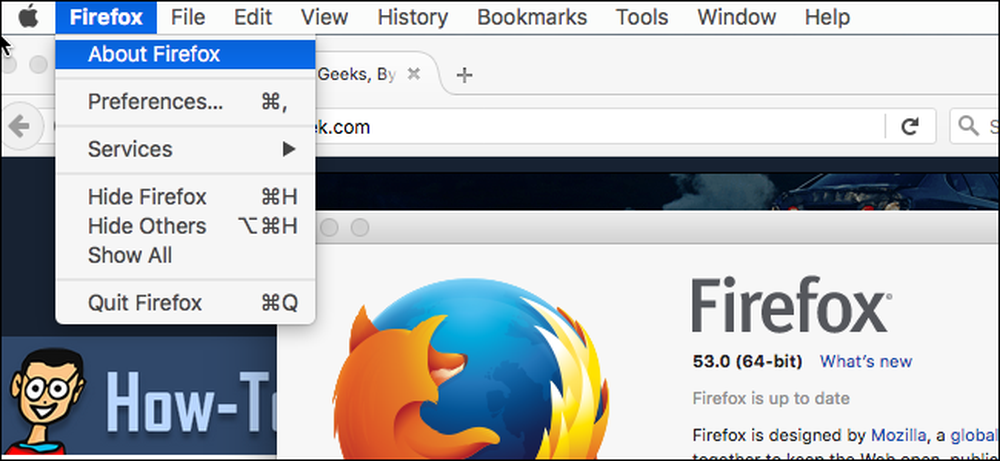1000x461 pixels.
Task: Open the Window menu
Action: [737, 17]
